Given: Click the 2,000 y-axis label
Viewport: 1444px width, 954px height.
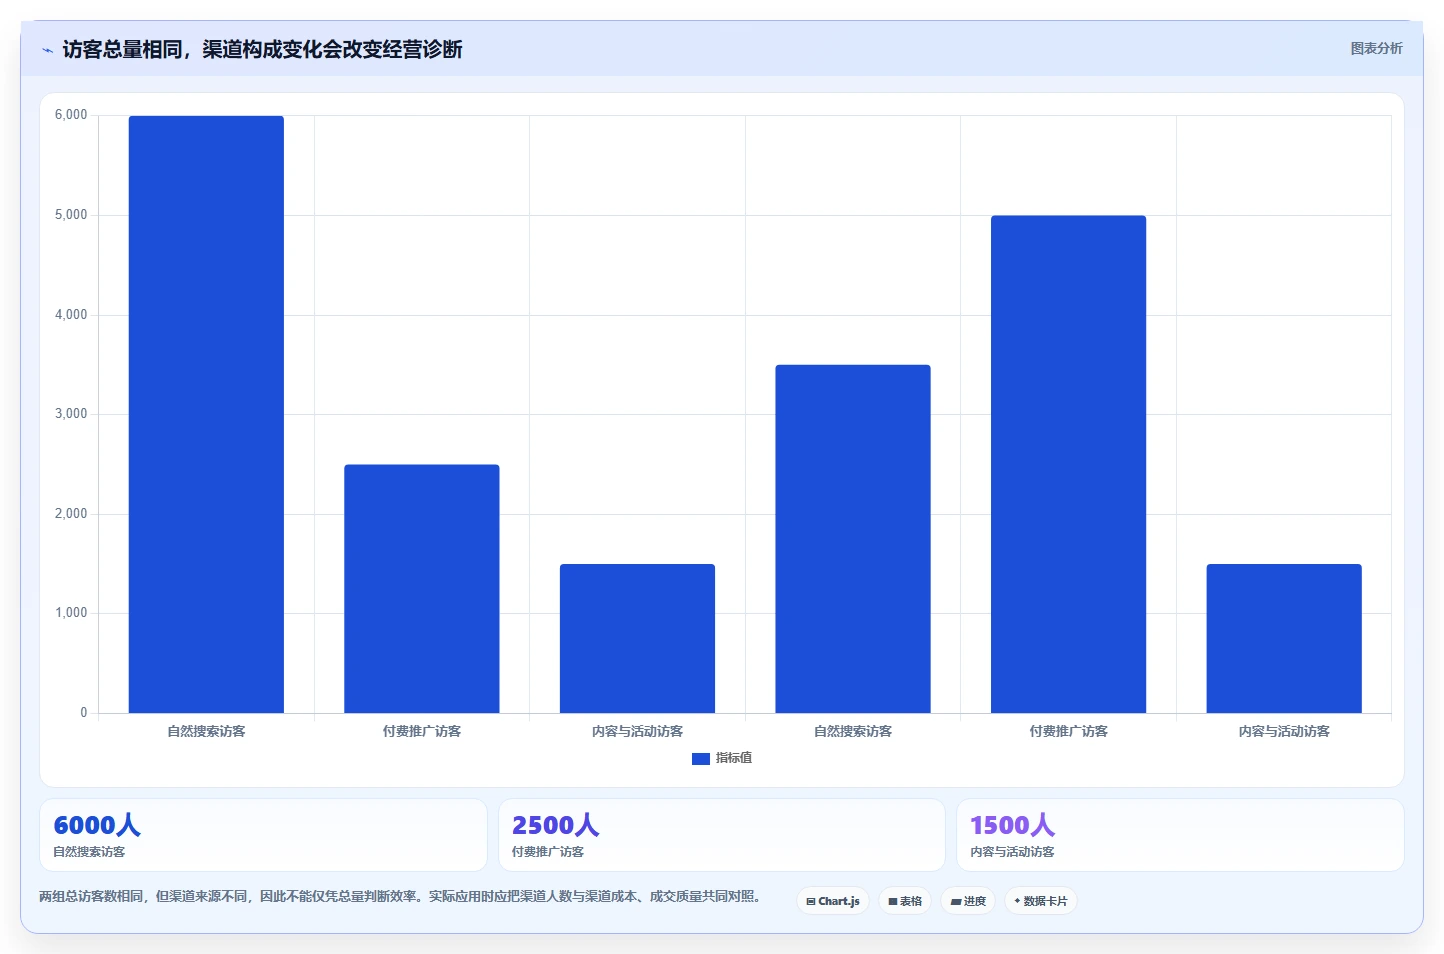Looking at the screenshot, I should pos(71,514).
